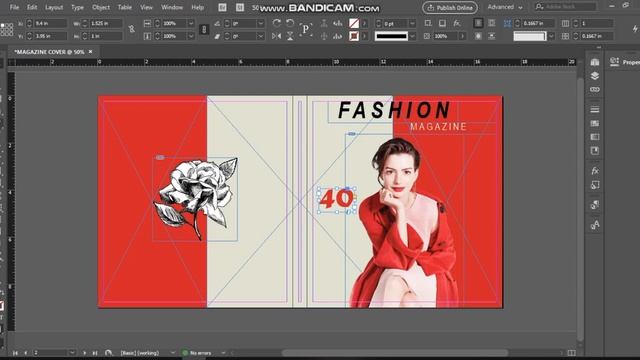Open the rotation angle dropdown

click(x=261, y=24)
